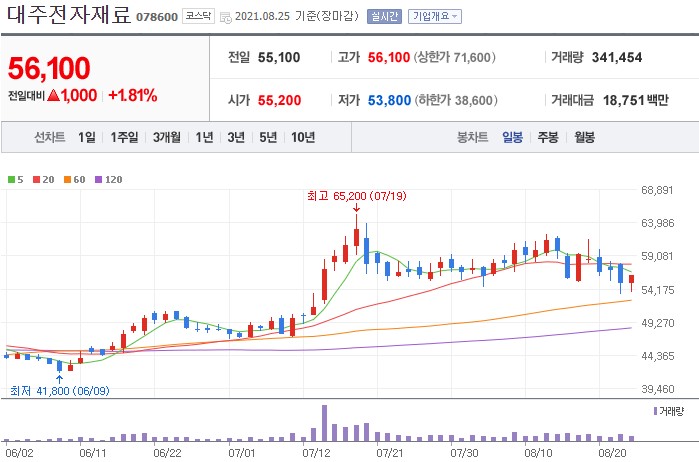
Task: Click the lower limit price 38,600
Action: (x=473, y=100)
